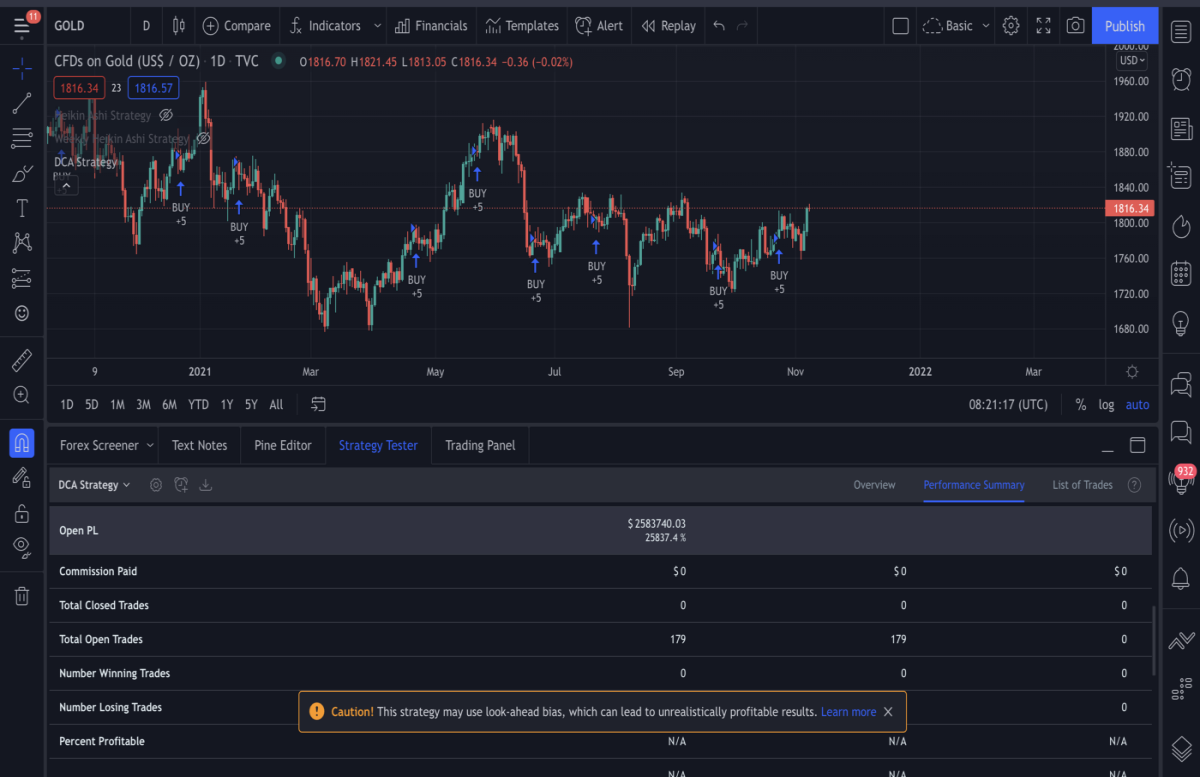Click the Publish button
This screenshot has width=1200, height=777.
coord(1125,26)
